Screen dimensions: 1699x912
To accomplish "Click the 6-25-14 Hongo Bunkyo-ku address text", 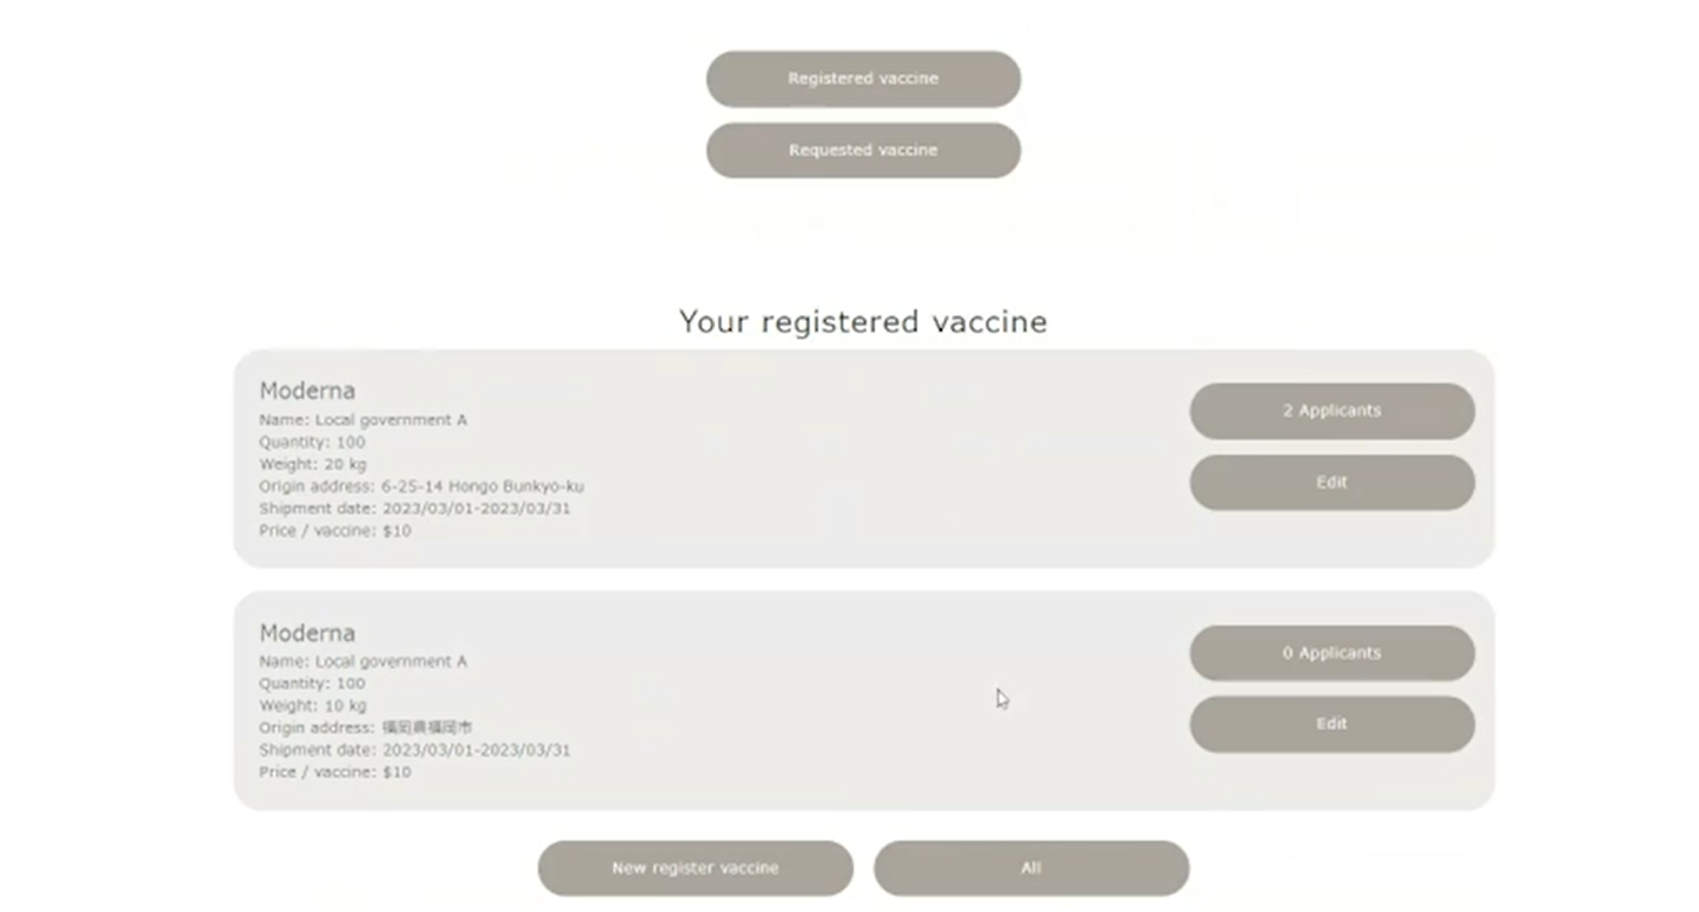I will click(482, 486).
